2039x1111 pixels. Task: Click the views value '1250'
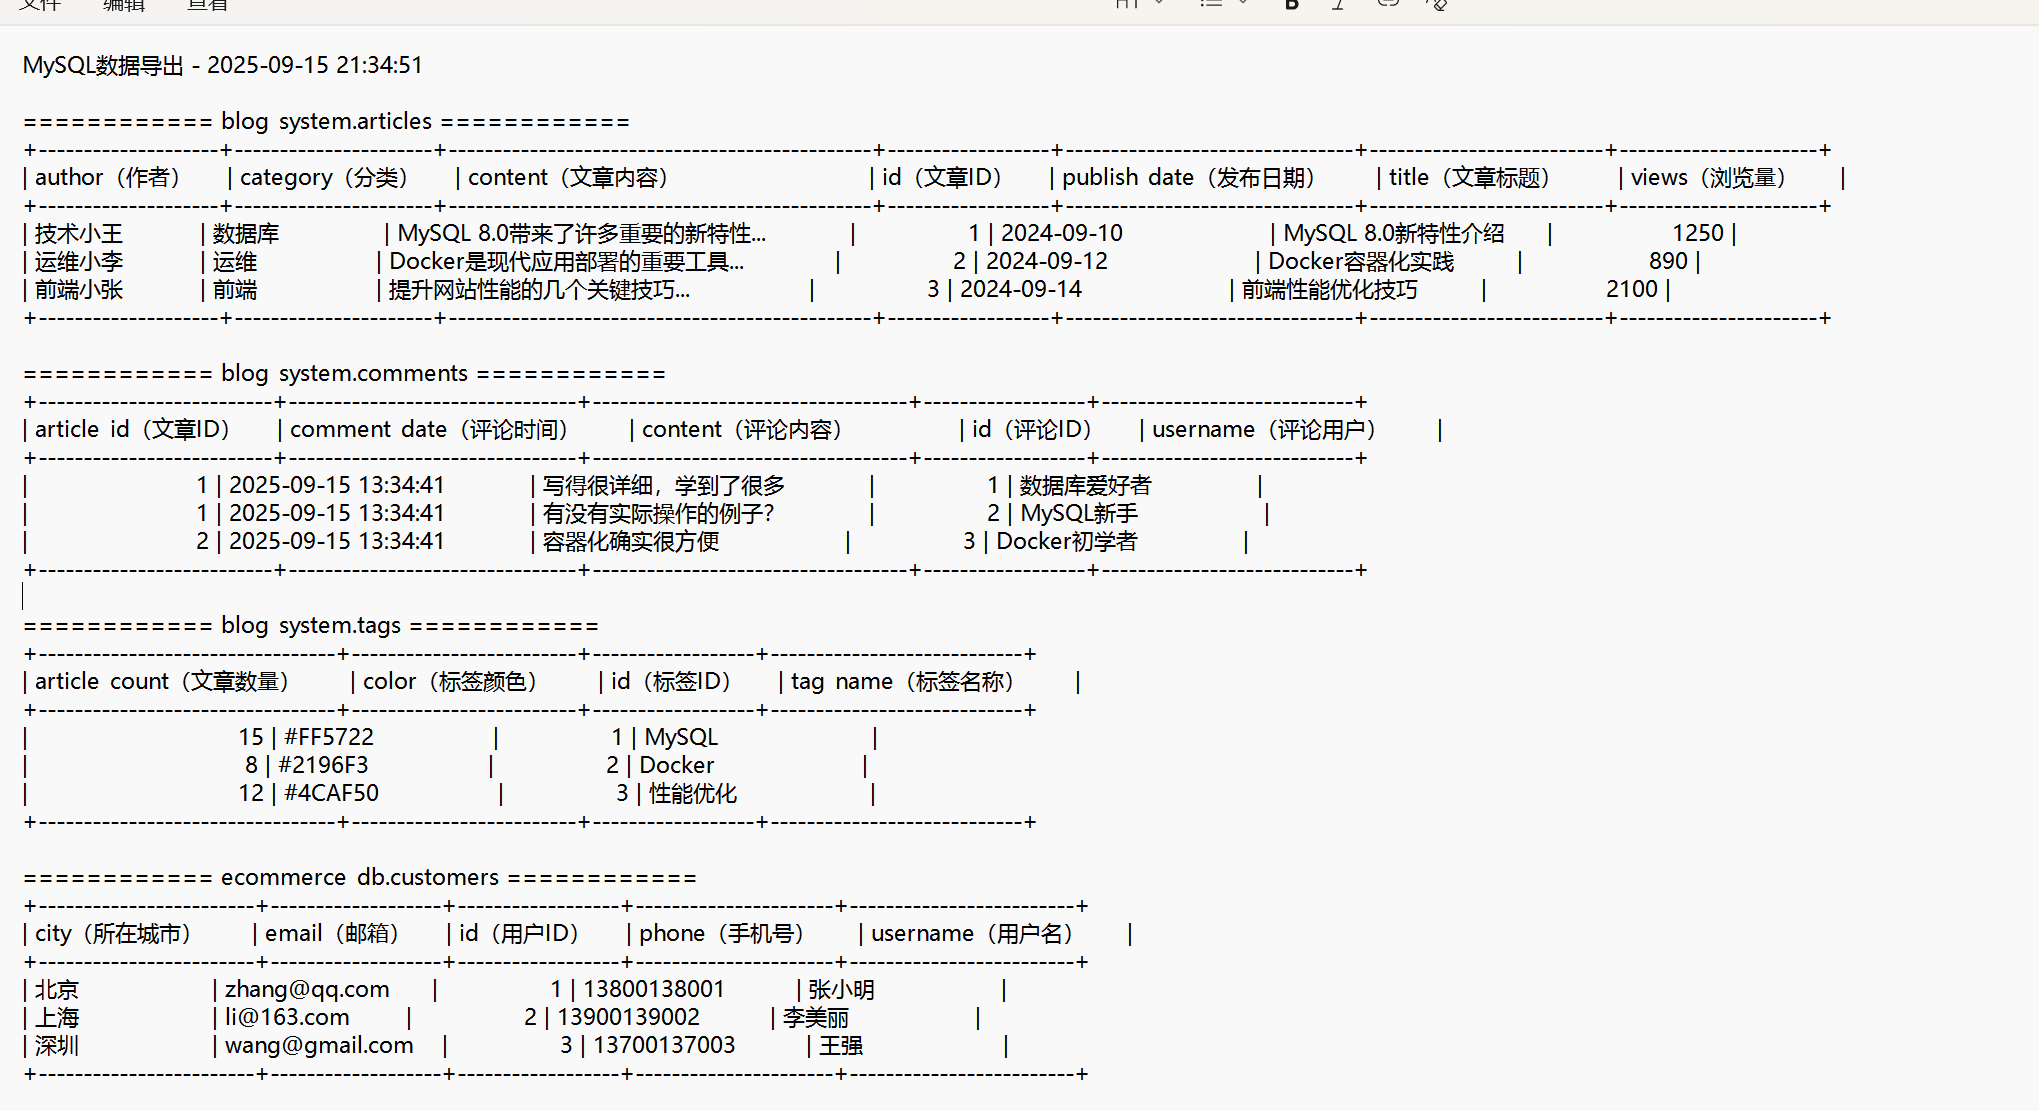pyautogui.click(x=1698, y=233)
